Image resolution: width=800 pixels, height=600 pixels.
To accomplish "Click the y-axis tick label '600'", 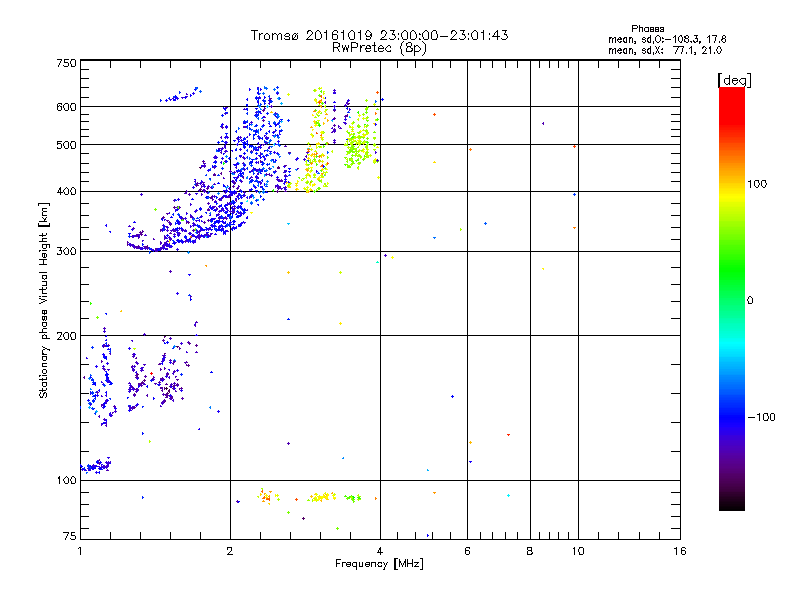I will click(66, 107).
